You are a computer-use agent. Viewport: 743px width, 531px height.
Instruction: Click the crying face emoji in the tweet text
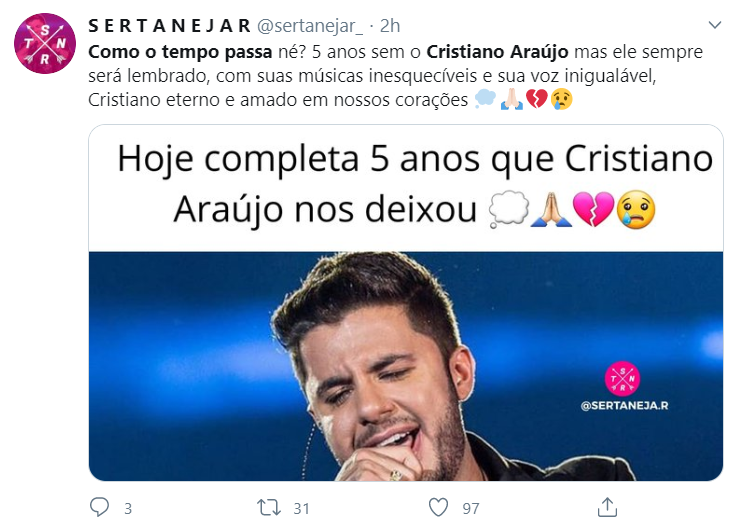click(x=562, y=99)
